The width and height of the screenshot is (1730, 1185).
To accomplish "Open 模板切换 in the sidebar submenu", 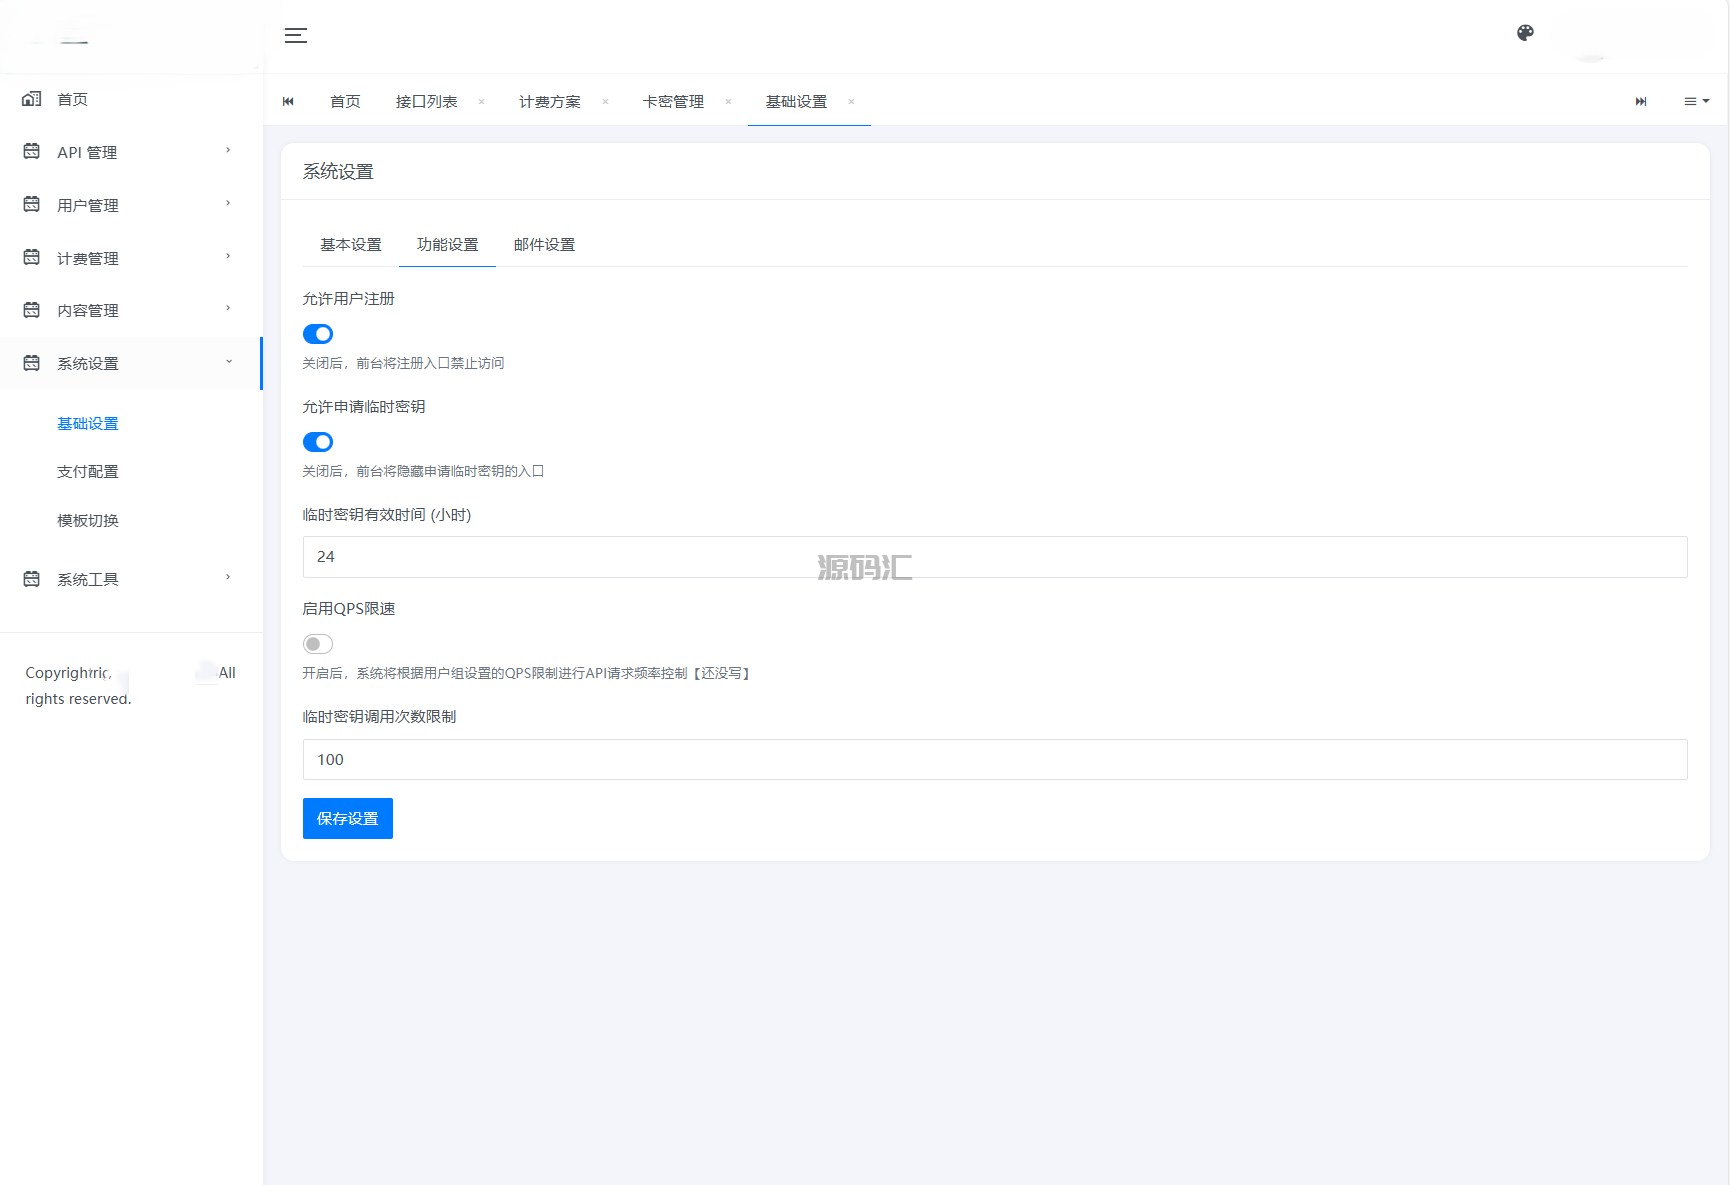I will (88, 521).
